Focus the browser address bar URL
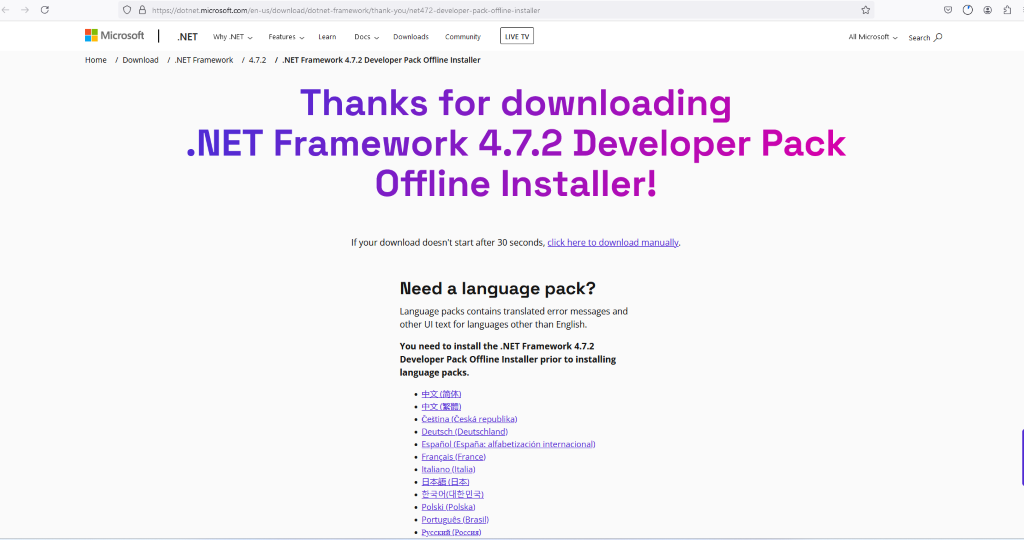The image size is (1024, 540). [x=496, y=10]
